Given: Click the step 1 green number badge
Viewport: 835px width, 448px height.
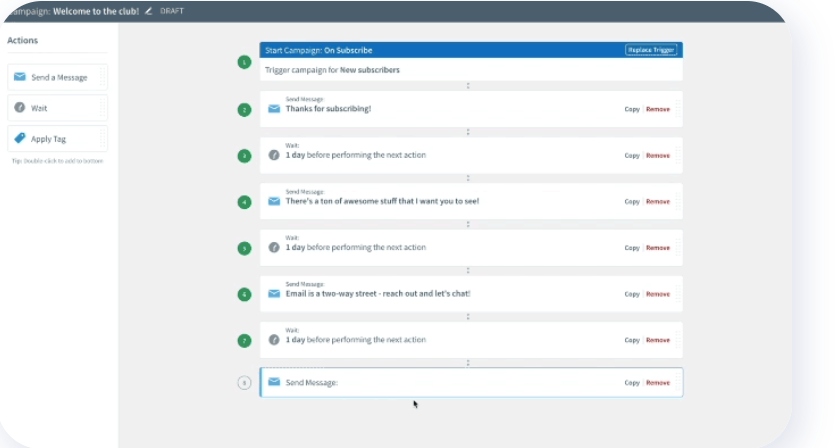Looking at the screenshot, I should pyautogui.click(x=244, y=62).
